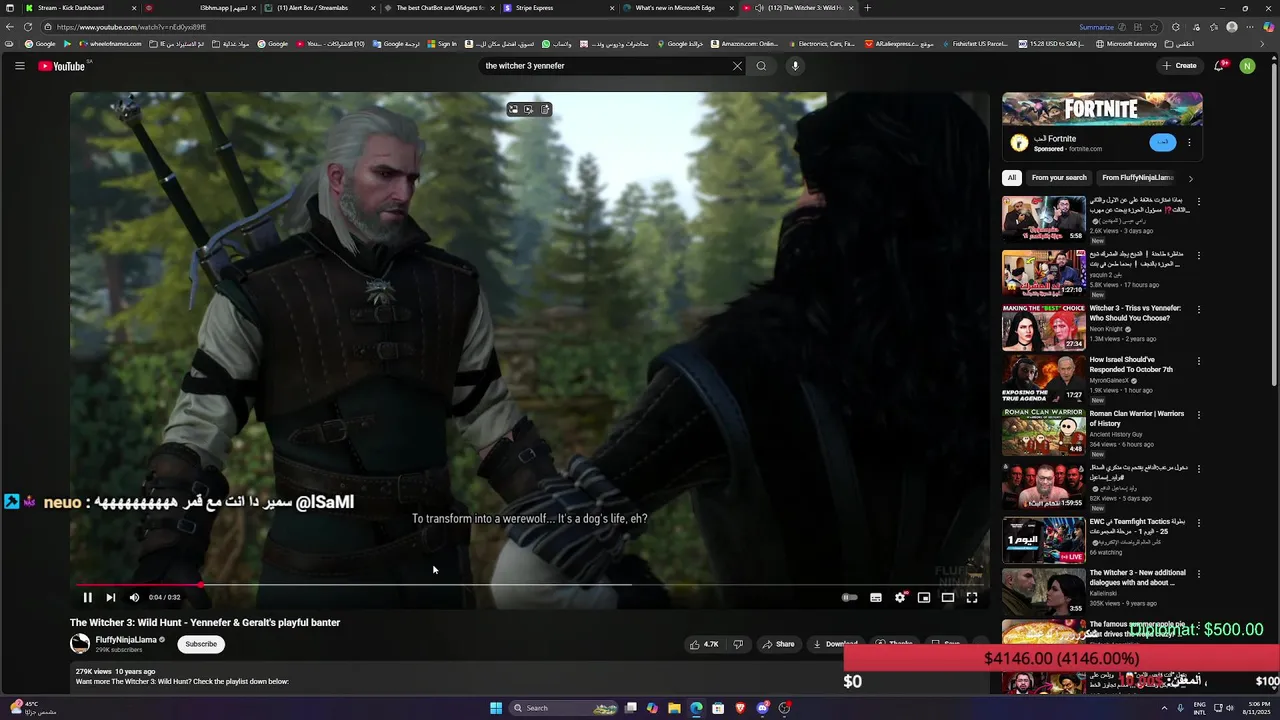
Task: Share the video
Action: point(778,644)
